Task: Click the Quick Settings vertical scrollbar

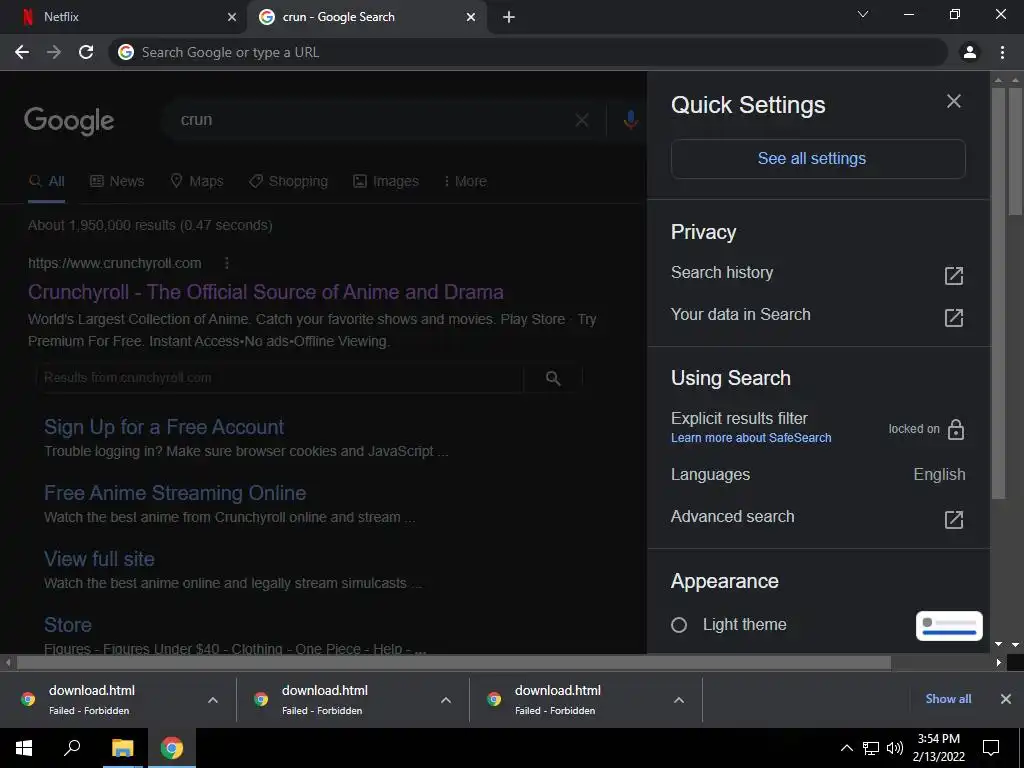Action: tap(998, 294)
